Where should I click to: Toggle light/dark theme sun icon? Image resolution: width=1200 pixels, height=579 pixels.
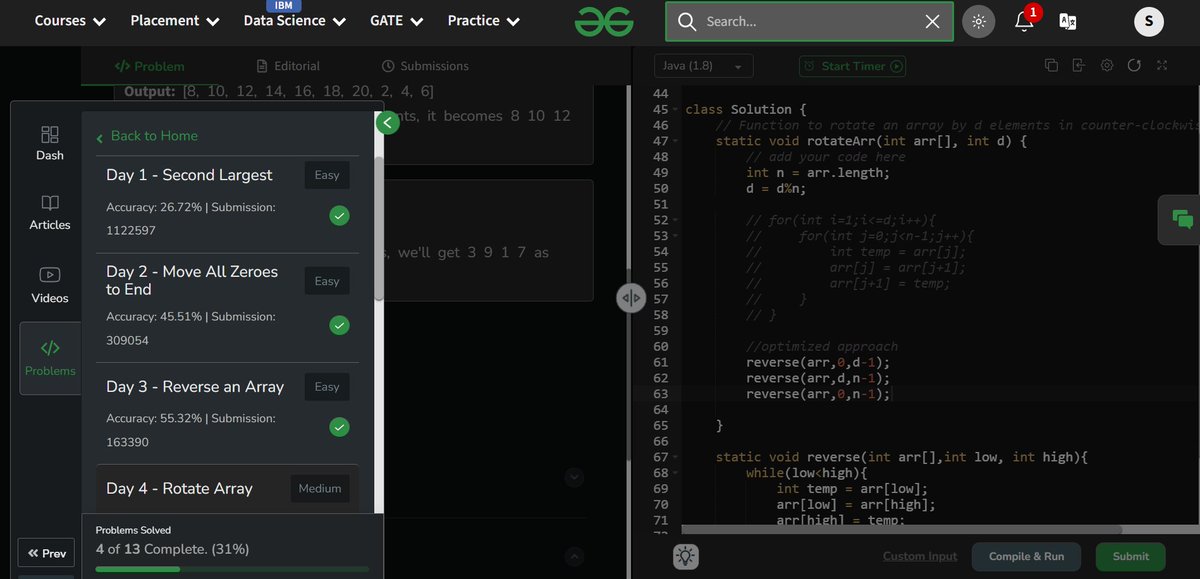979,21
